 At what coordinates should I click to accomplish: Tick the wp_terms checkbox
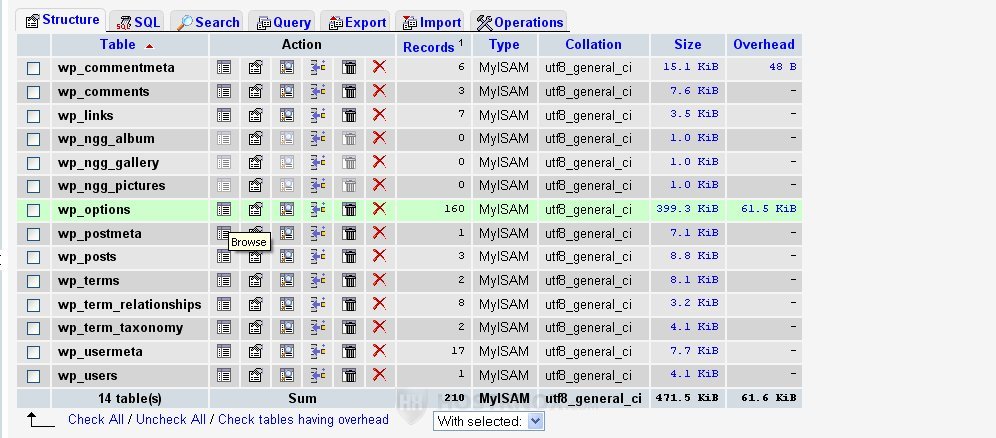click(34, 281)
